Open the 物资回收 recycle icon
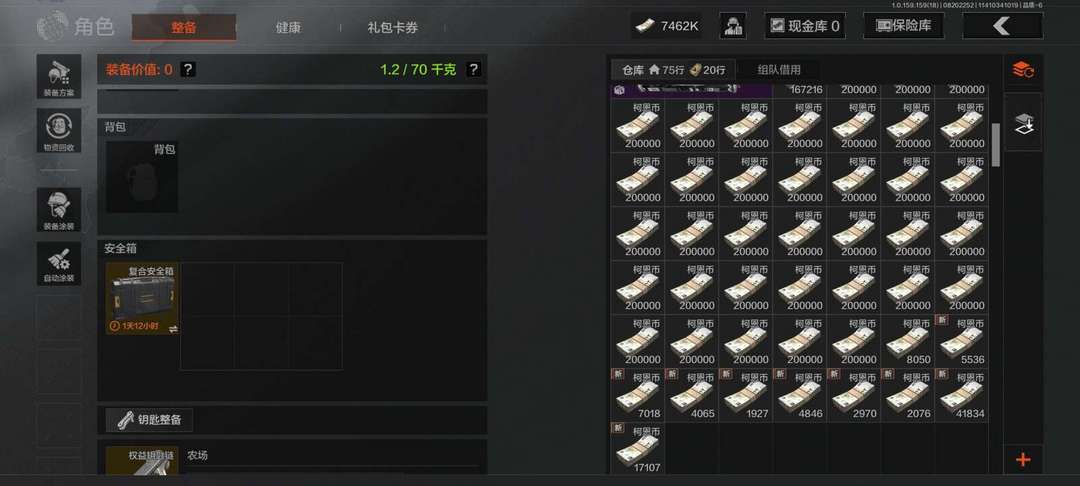Screen dimensions: 1080x486 click(x=59, y=131)
